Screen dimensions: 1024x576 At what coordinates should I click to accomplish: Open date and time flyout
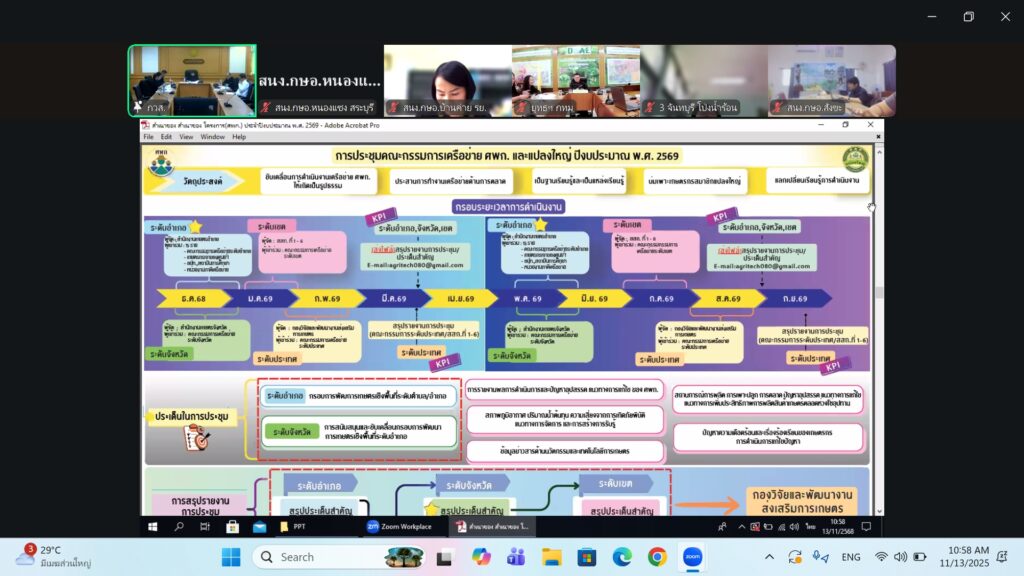pos(969,557)
